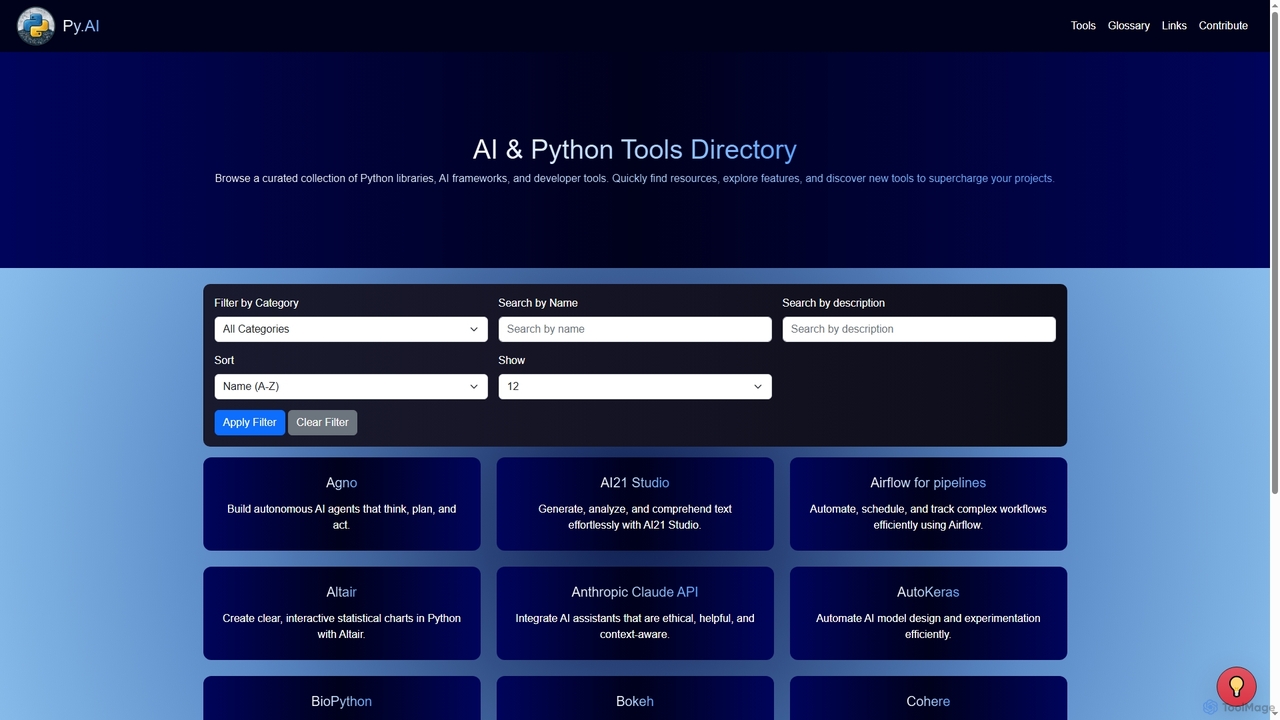Click the Apply Filter button
Screen dimensions: 1280x720
pyautogui.click(x=249, y=422)
